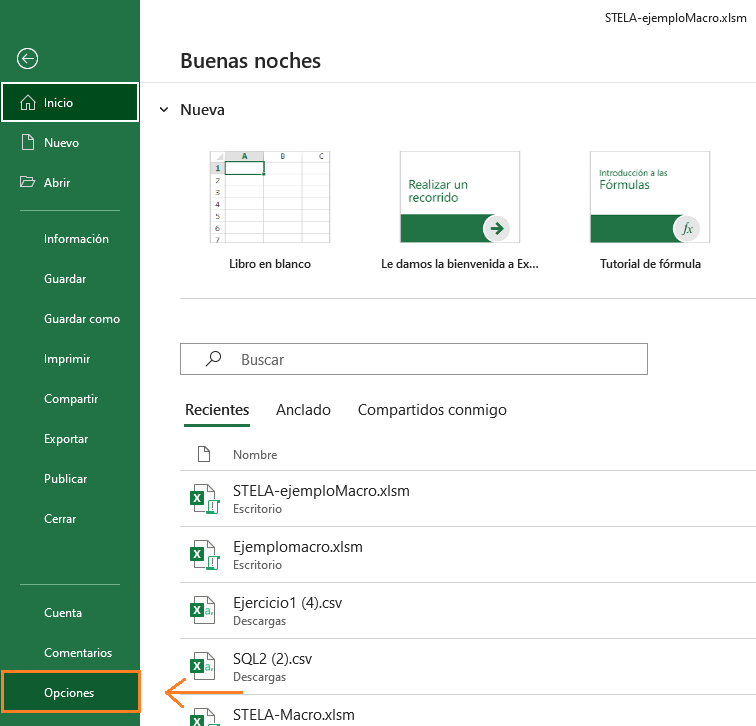Click the fx icon on Fórmulas tutorial
Viewport: 756px width, 726px height.
coord(687,229)
